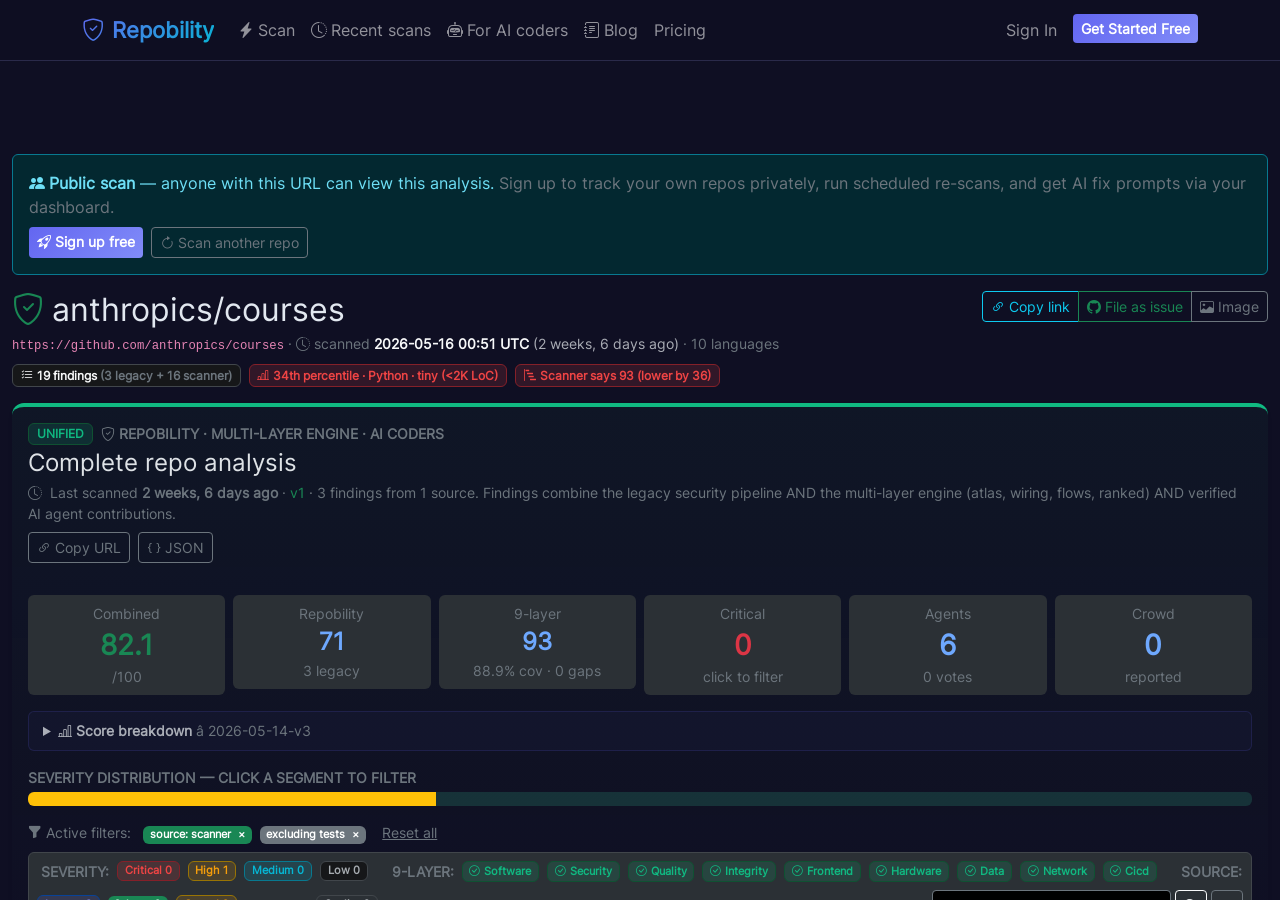Click the 'Public scan' banner label

92,183
